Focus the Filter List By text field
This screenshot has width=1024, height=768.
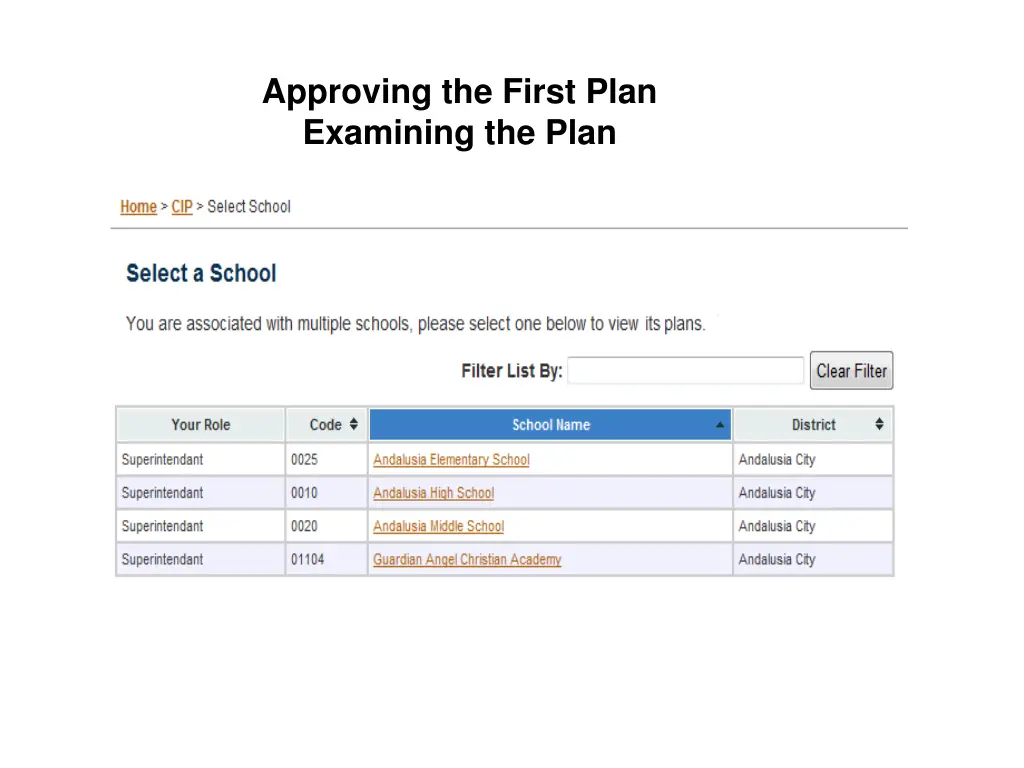click(686, 370)
